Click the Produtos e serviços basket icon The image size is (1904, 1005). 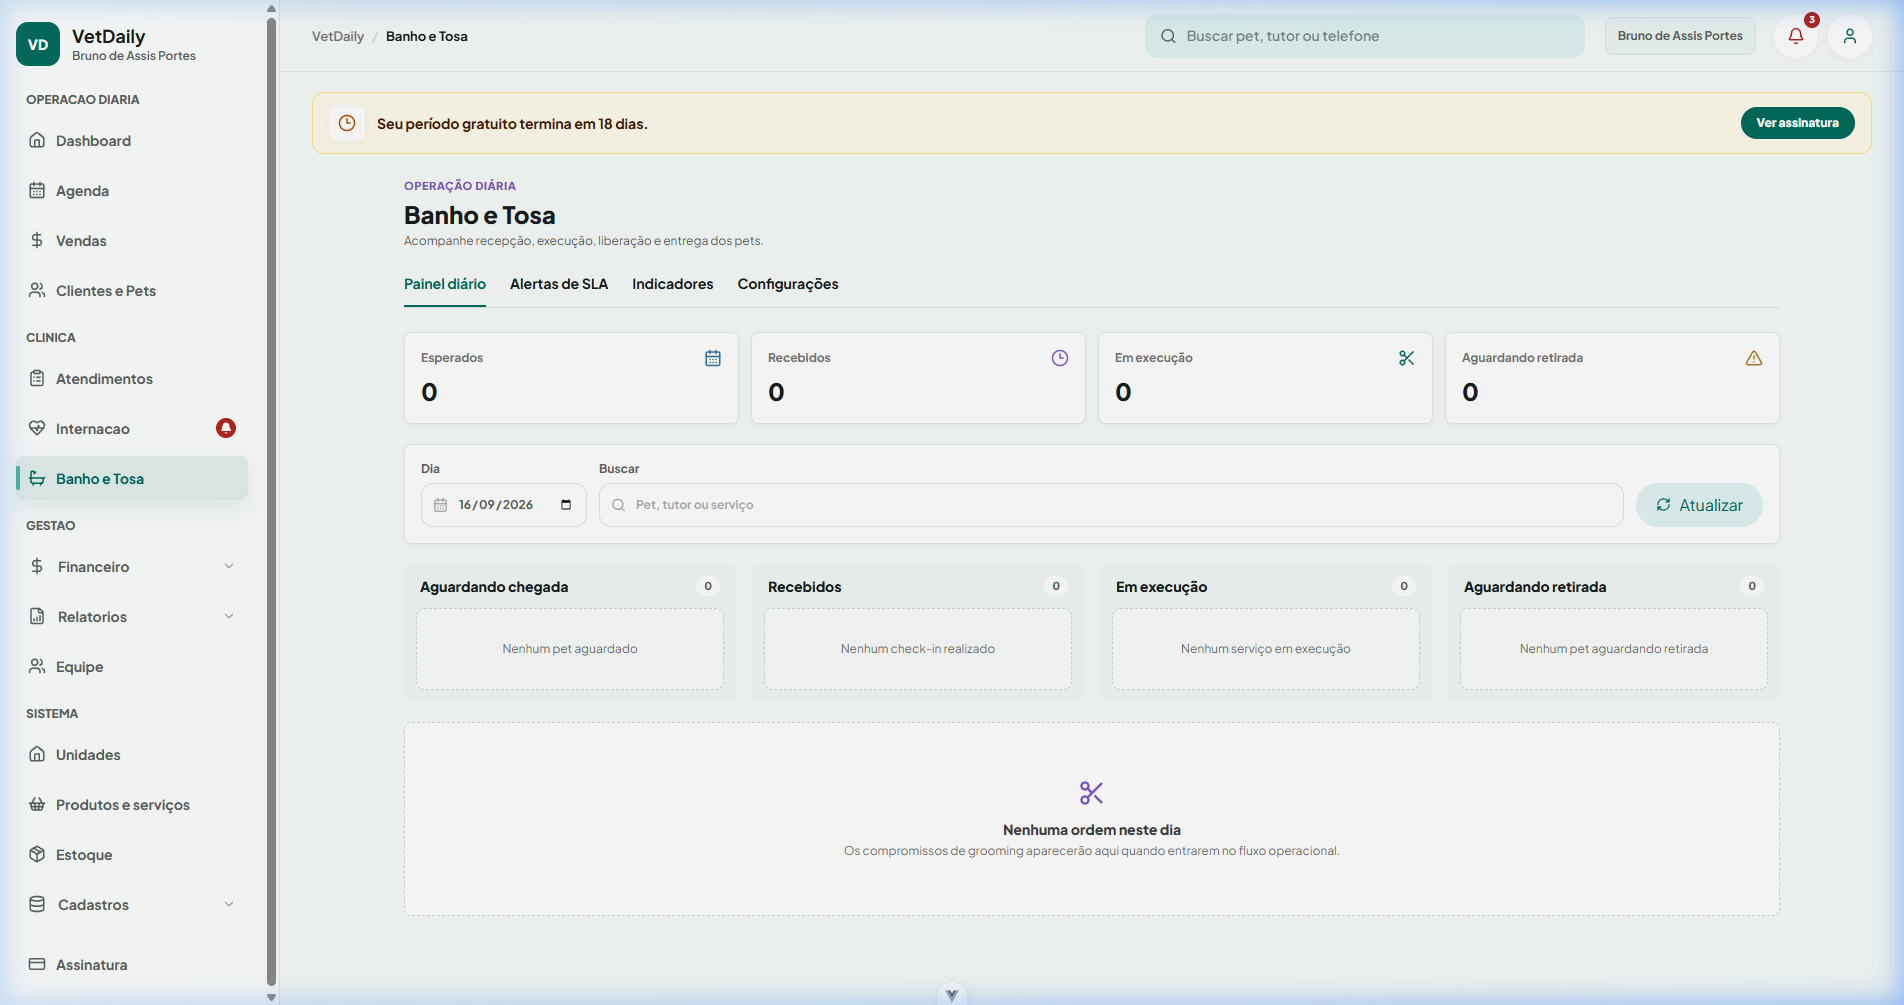click(37, 804)
